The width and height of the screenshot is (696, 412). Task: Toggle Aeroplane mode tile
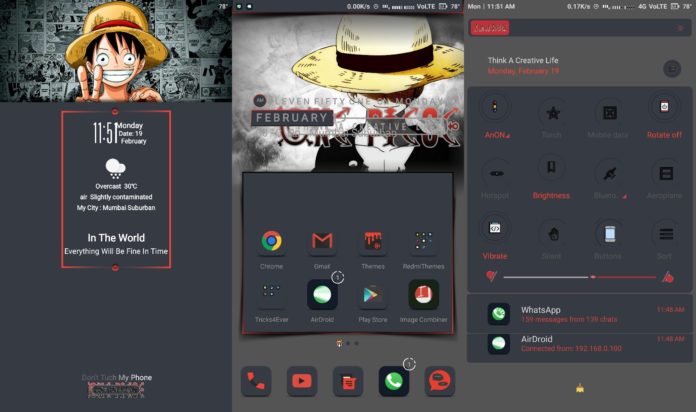pyautogui.click(x=665, y=173)
